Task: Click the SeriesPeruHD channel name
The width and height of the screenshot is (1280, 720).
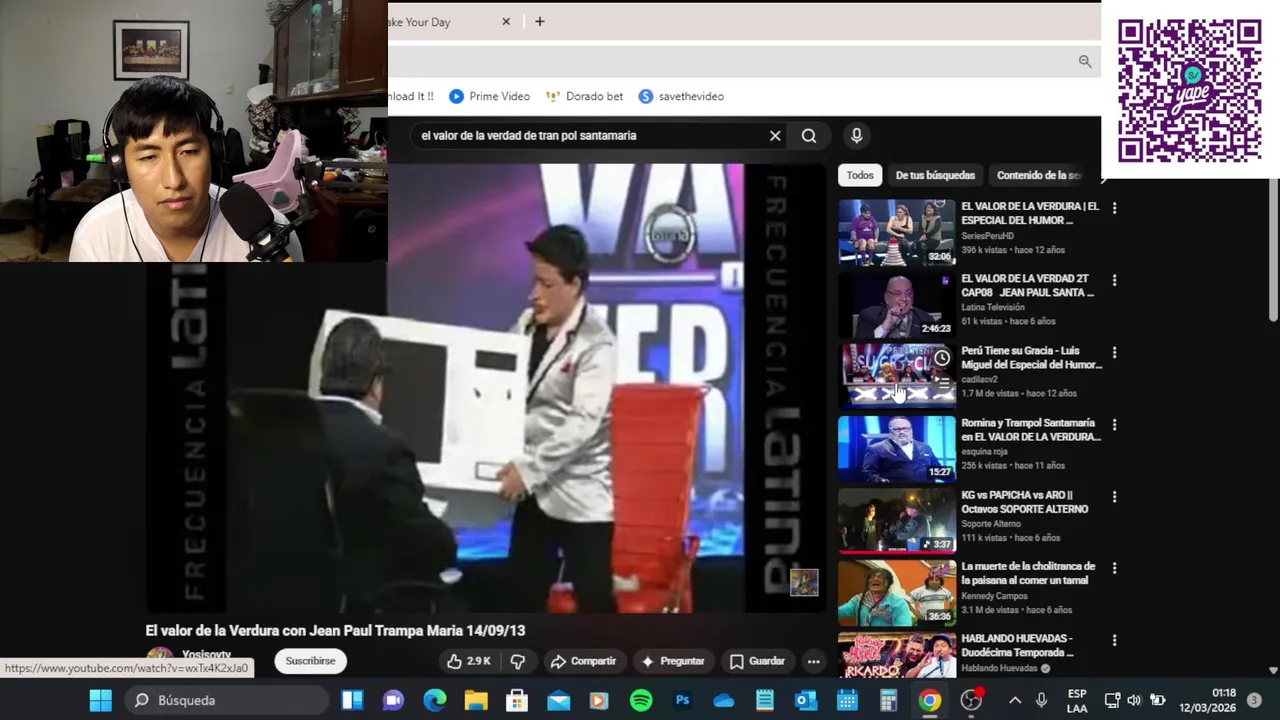Action: click(987, 236)
